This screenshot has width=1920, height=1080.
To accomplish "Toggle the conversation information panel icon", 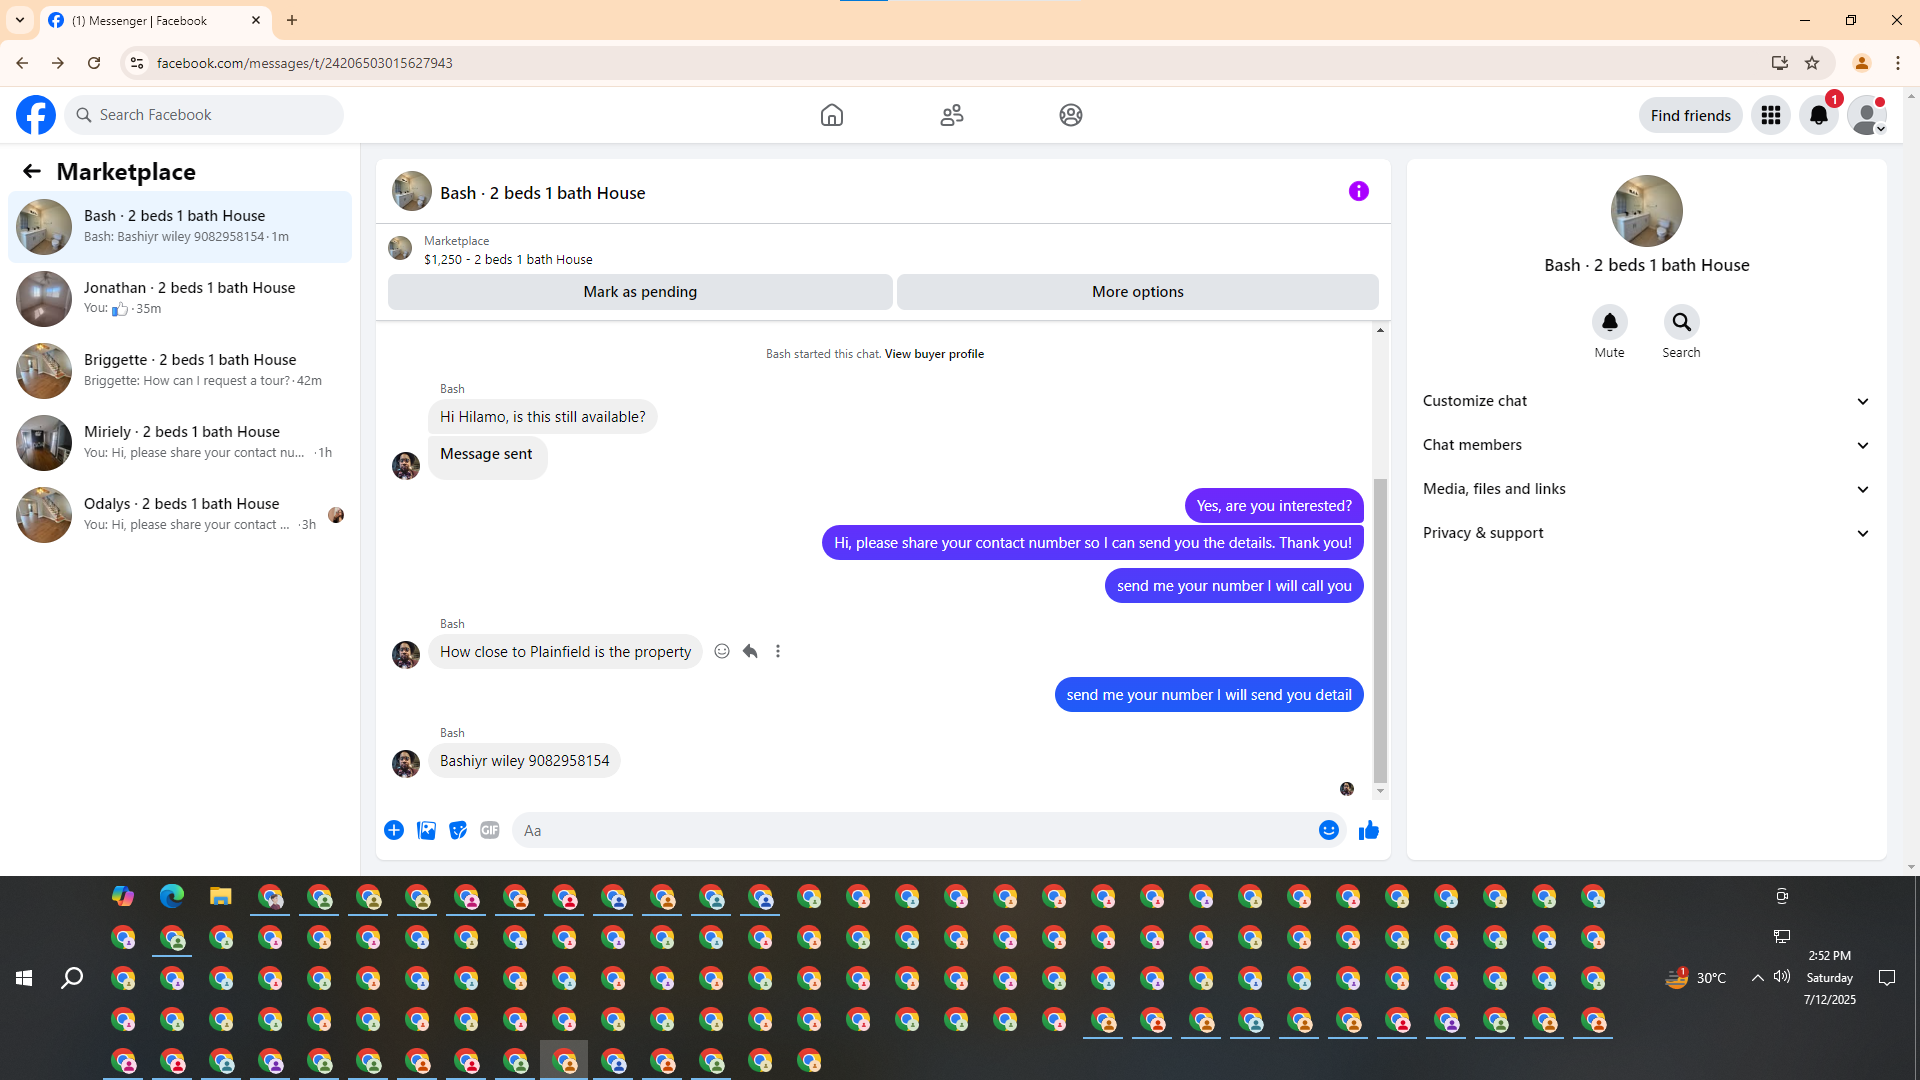I will coord(1358,191).
